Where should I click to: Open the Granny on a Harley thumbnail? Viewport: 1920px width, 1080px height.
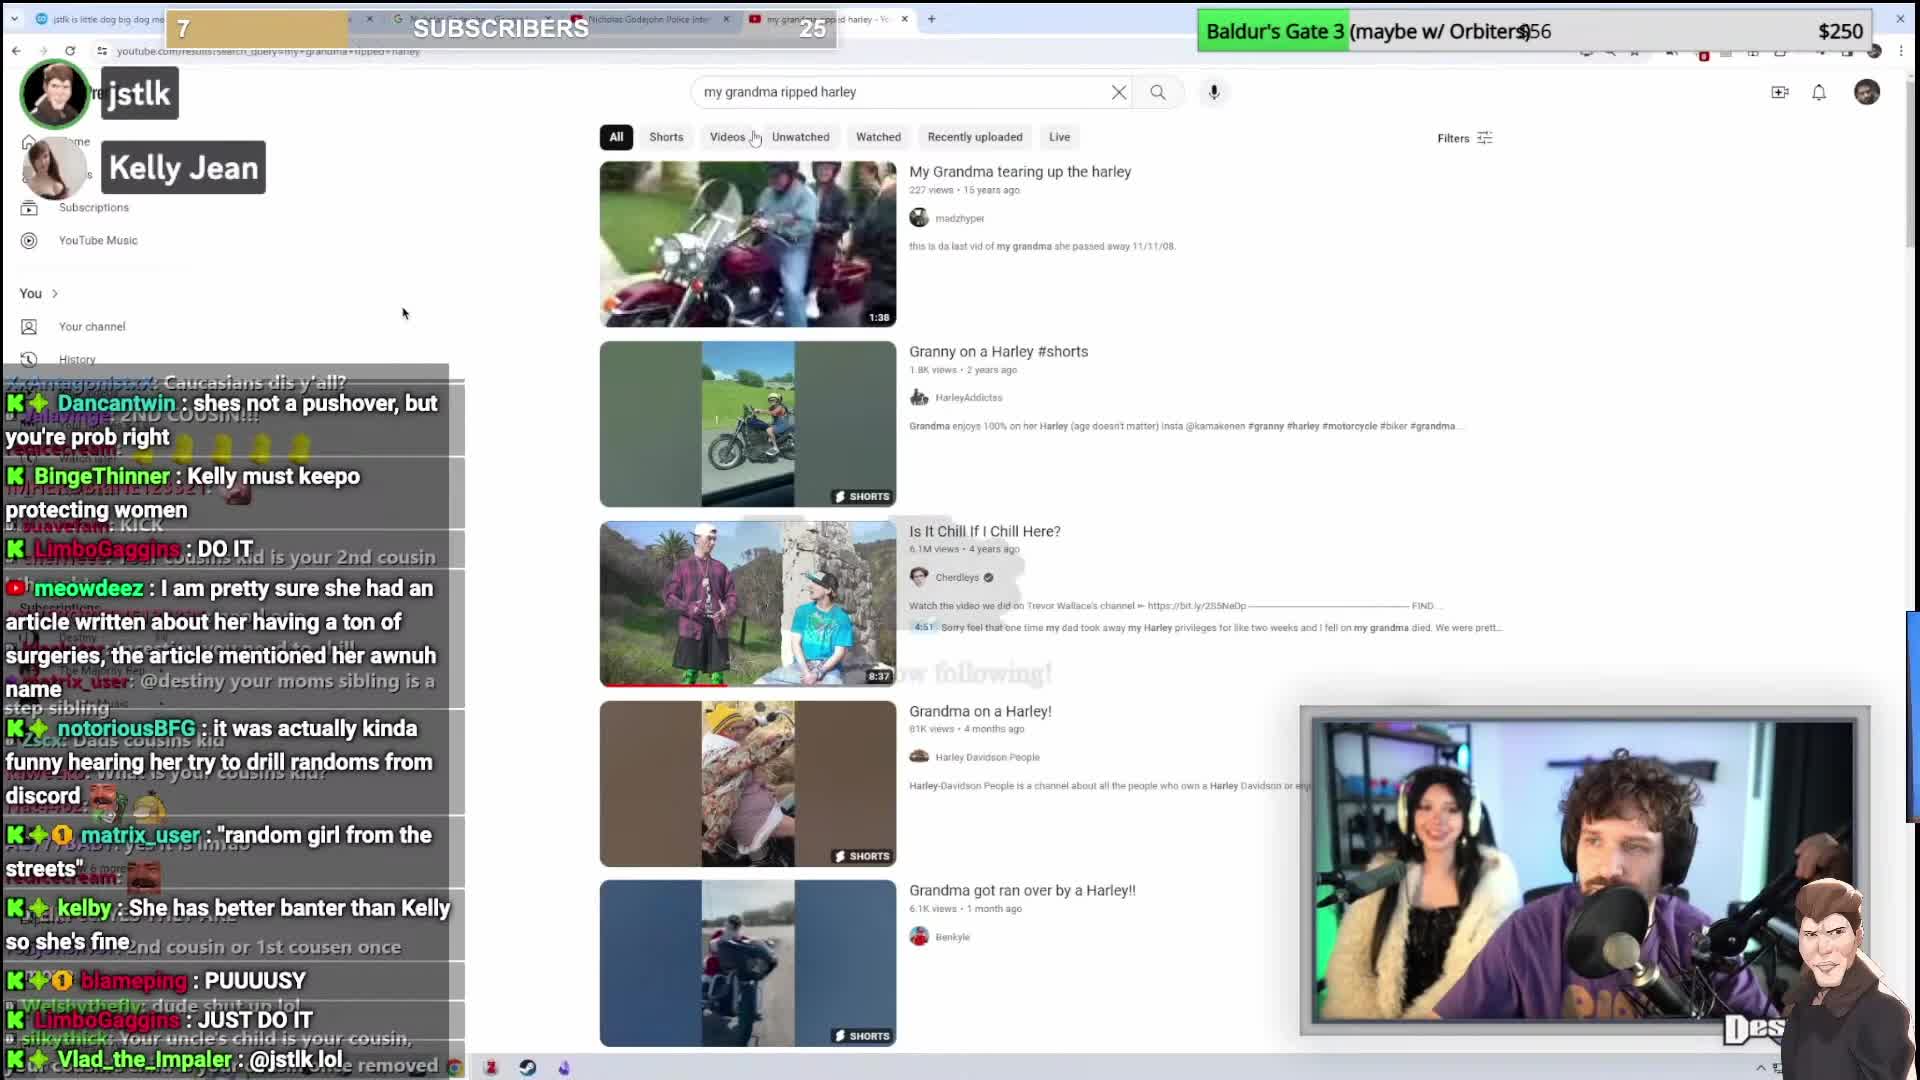747,424
